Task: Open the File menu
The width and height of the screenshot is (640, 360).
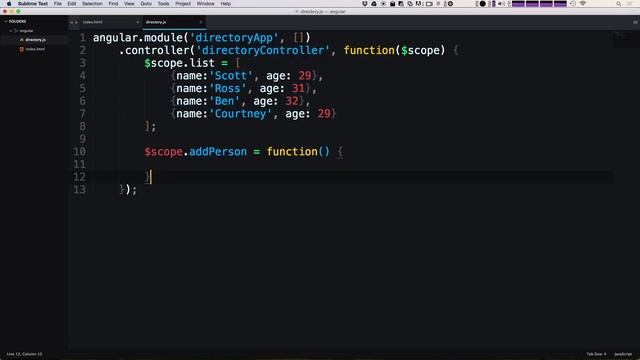Action: pos(58,4)
